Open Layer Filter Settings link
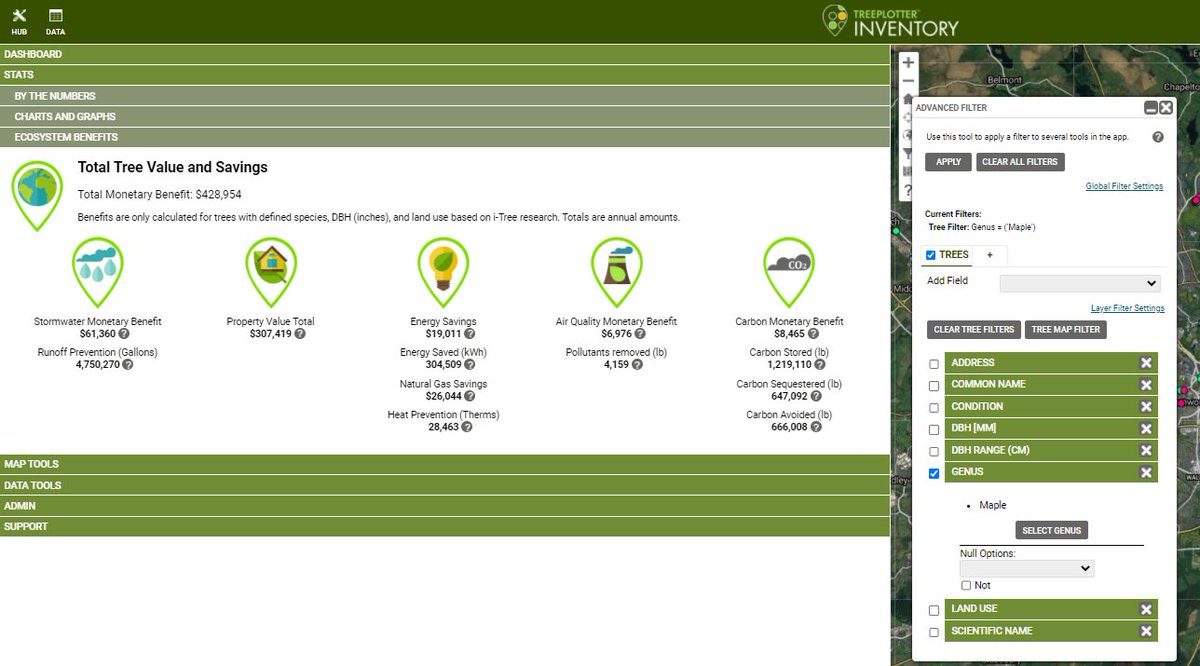The image size is (1200, 666). 1127,308
